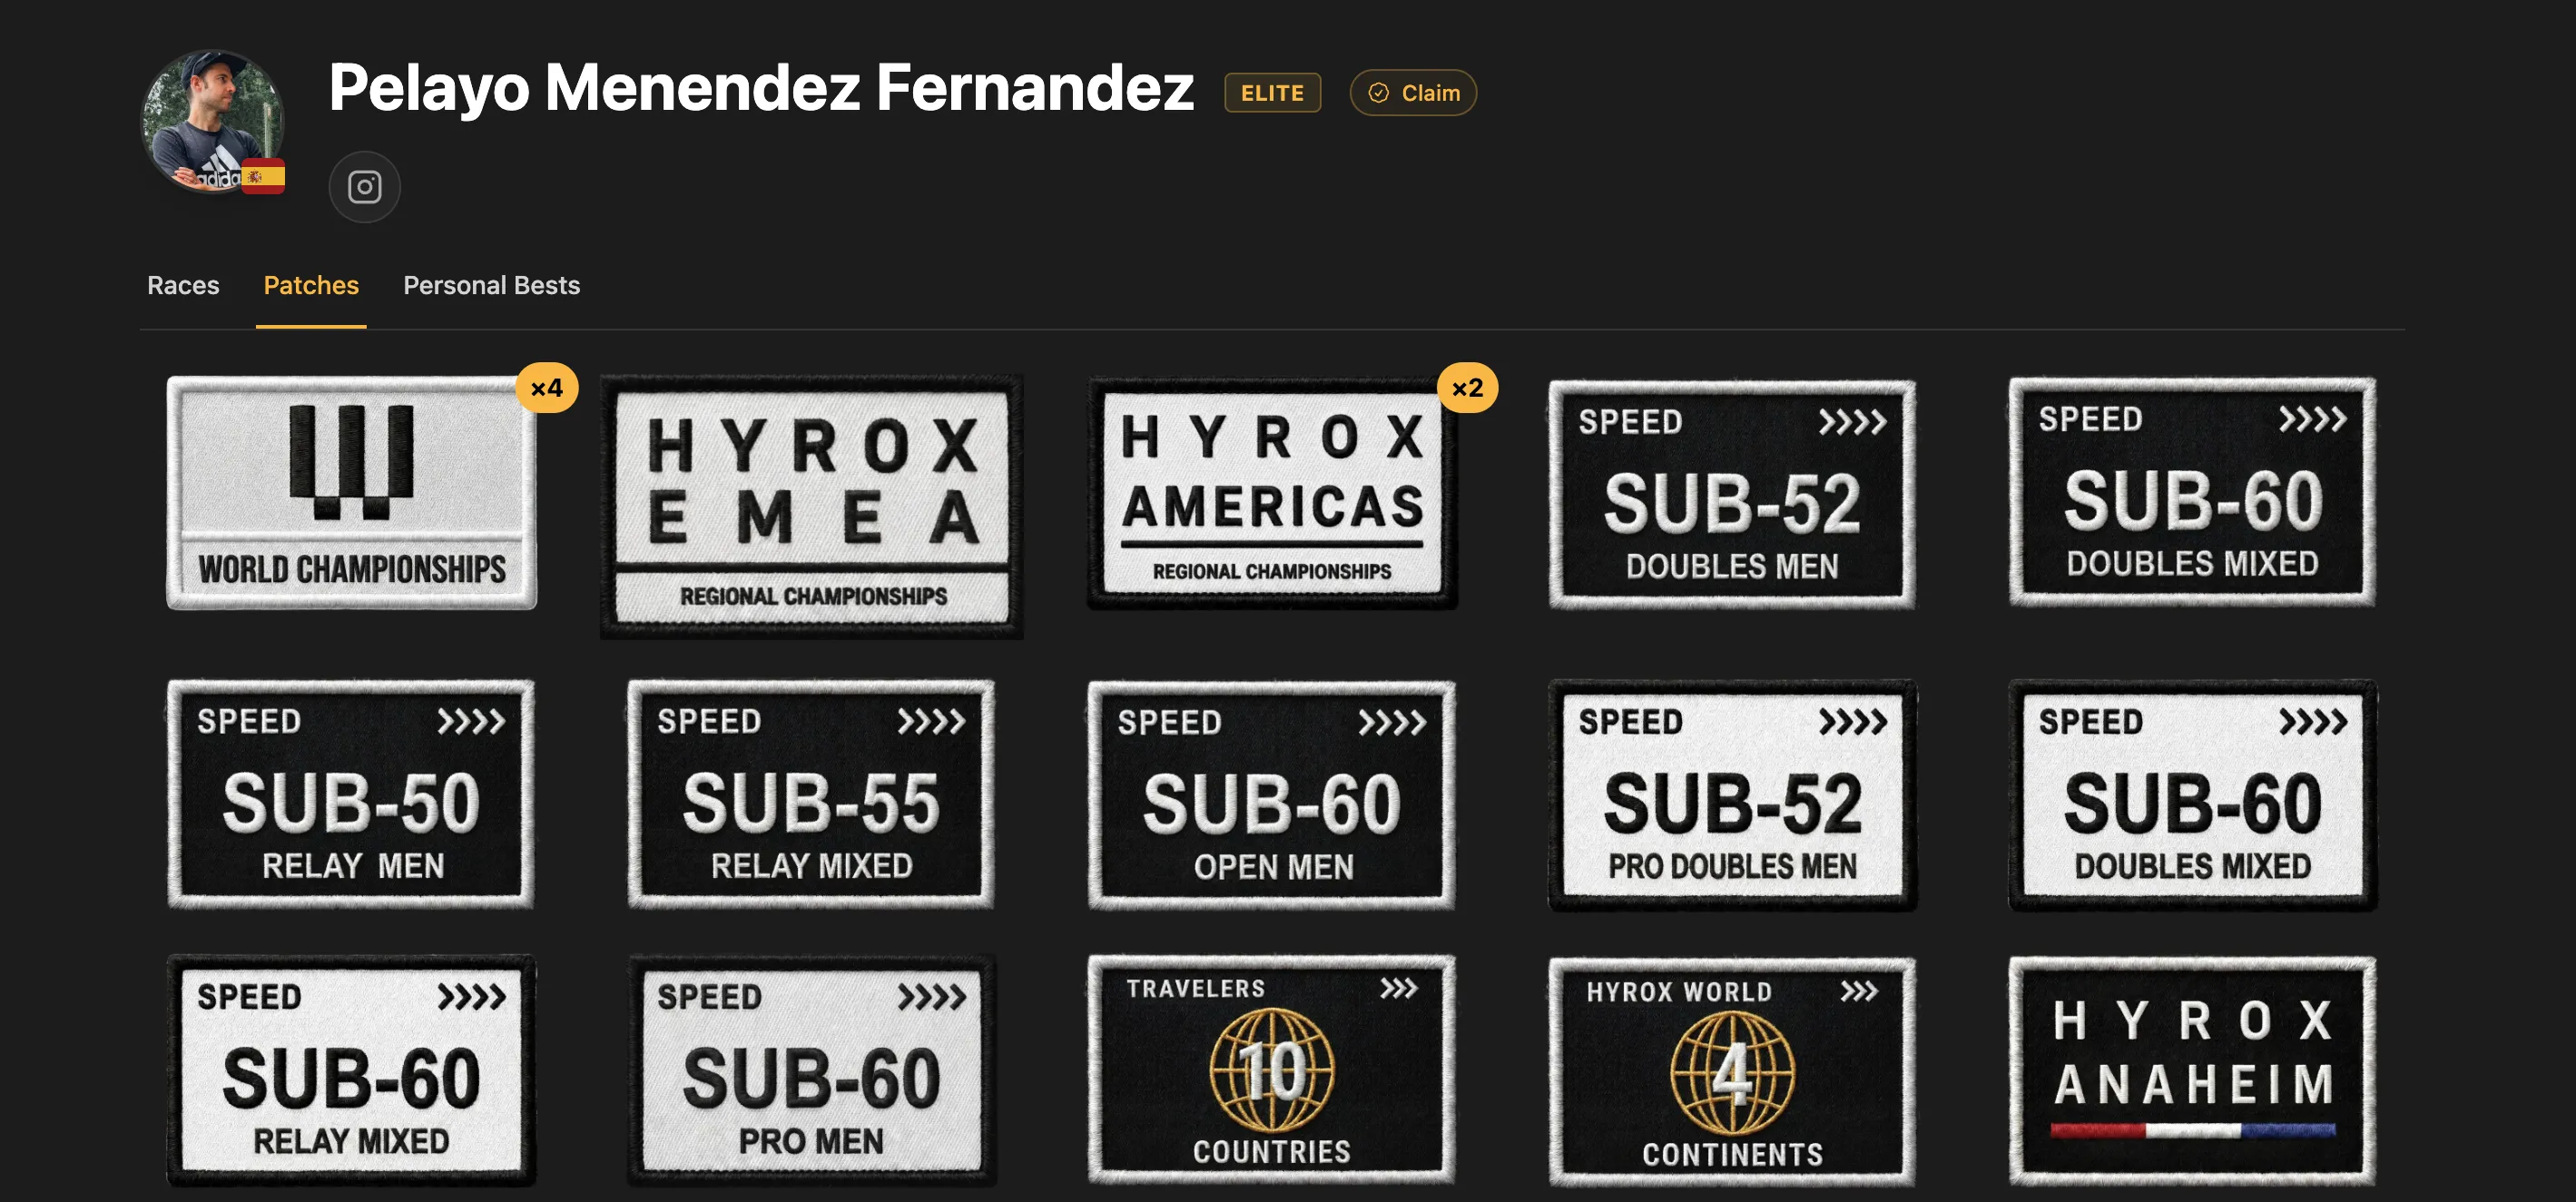Select the SUB-52 Pro Doubles Men patch
Screen dimensions: 2576x1202
(1732, 796)
